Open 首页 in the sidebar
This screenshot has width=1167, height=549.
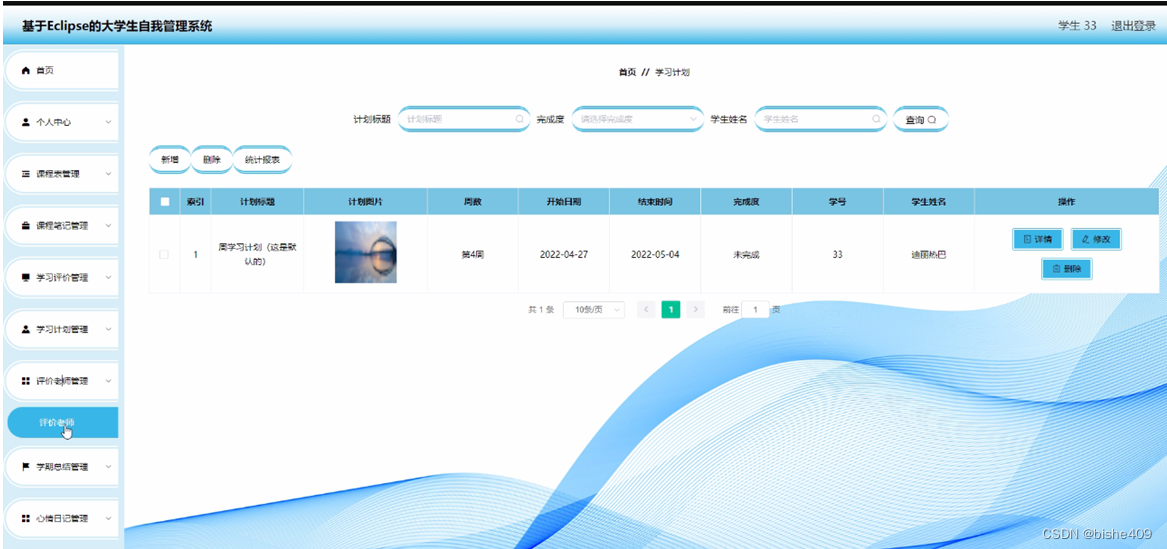click(x=61, y=71)
